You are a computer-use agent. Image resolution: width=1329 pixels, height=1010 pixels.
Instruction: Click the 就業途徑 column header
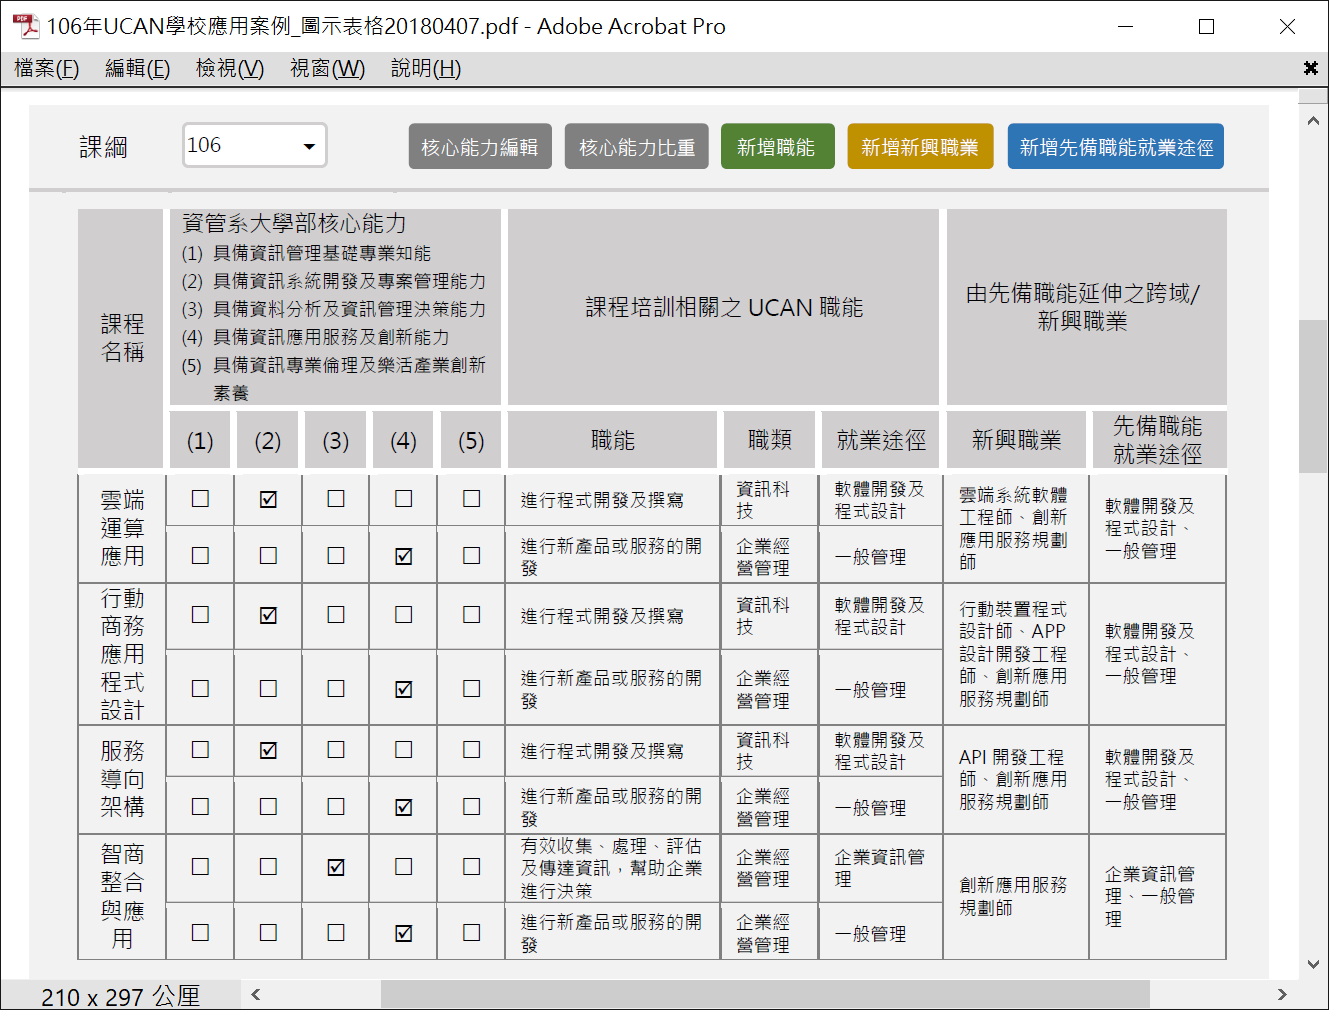click(881, 440)
